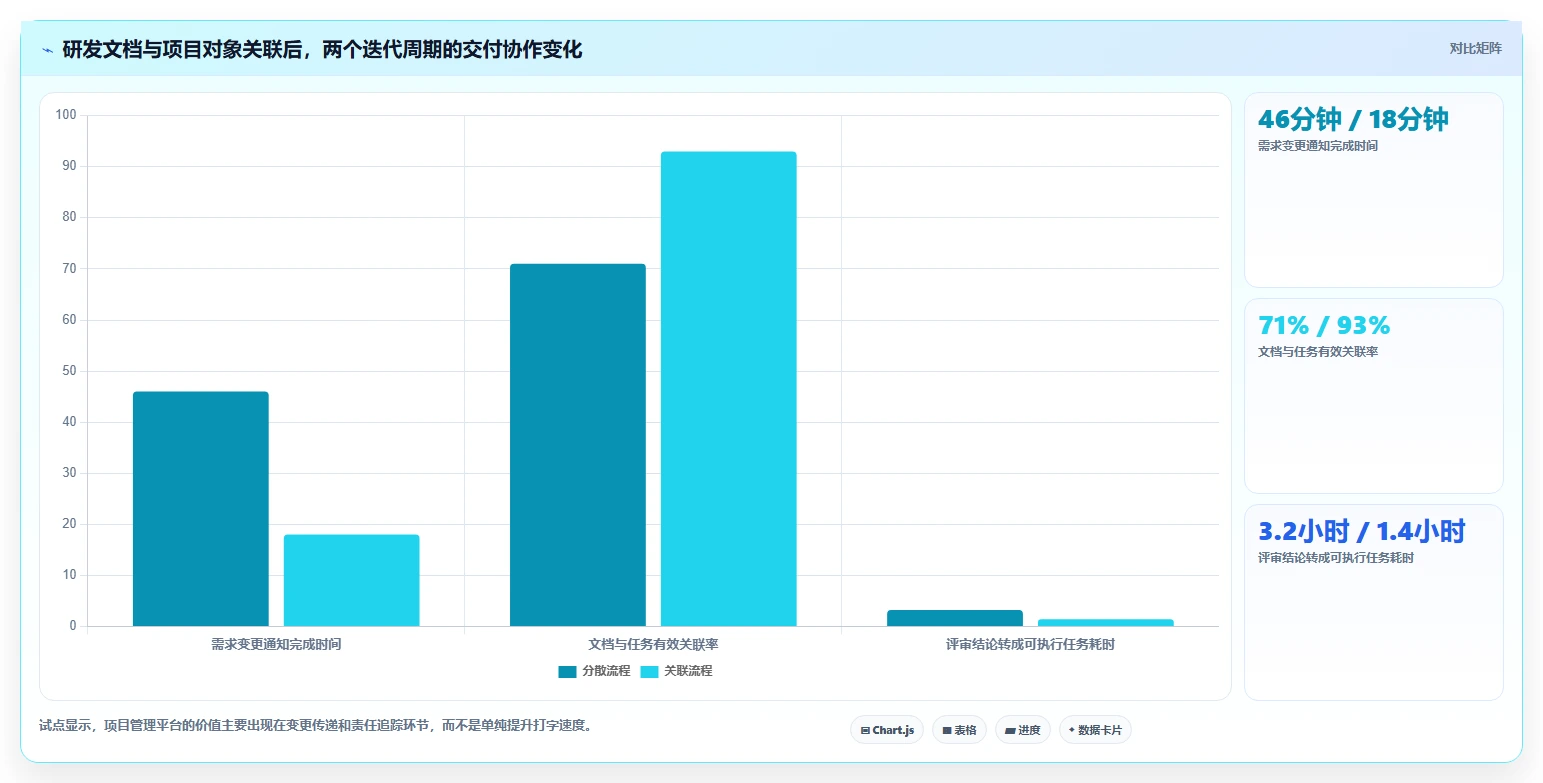Click x-axis label 文档与任务有效关联率
1543x783 pixels.
[653, 644]
